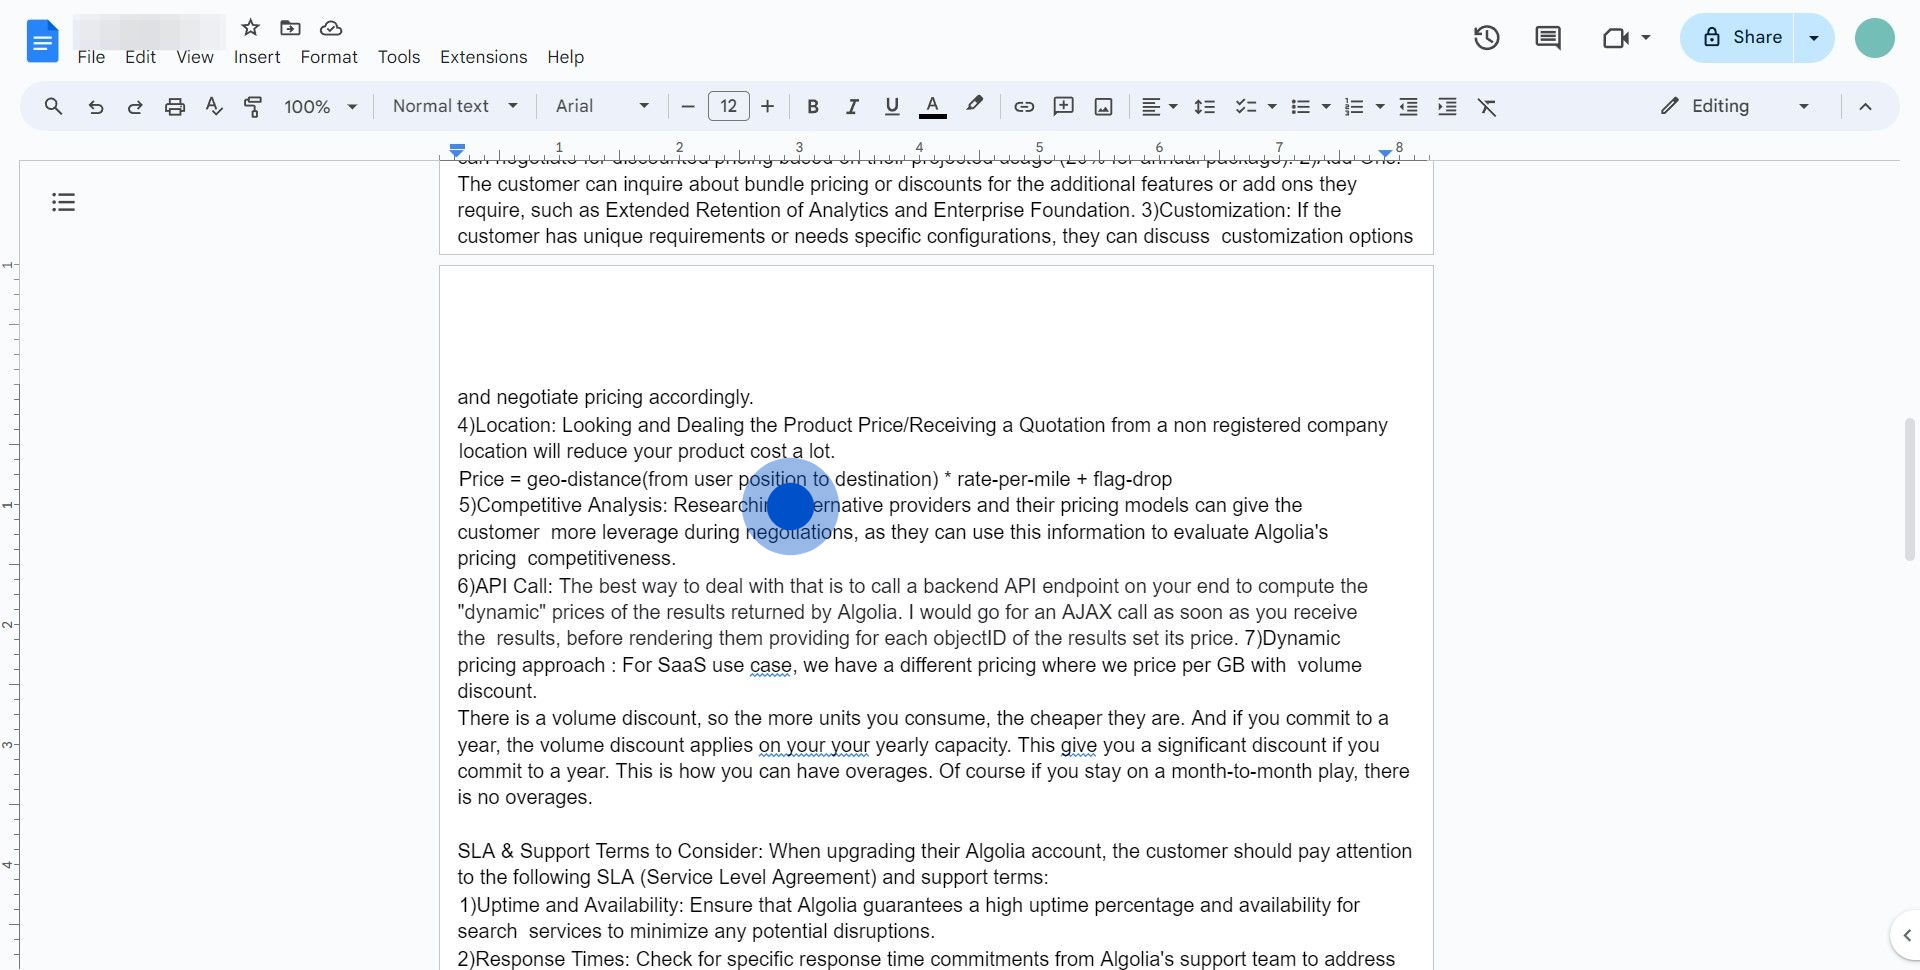The width and height of the screenshot is (1920, 970).
Task: Decrease the paragraph indent
Action: tap(1408, 106)
